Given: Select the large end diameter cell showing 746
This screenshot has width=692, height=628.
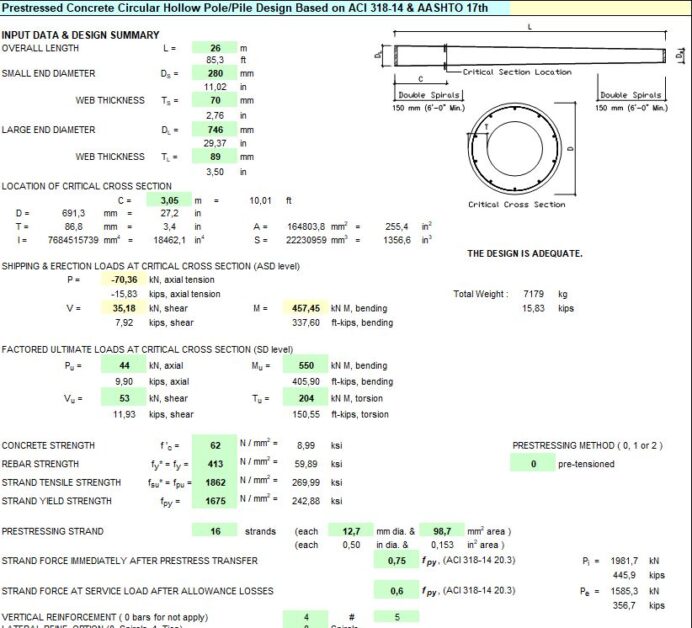Looking at the screenshot, I should coord(215,130).
